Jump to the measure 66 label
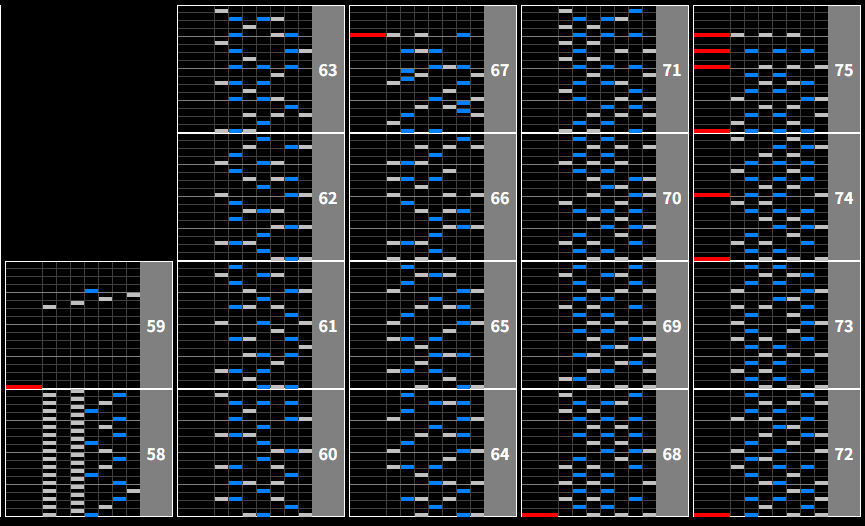The height and width of the screenshot is (526, 865). point(500,198)
